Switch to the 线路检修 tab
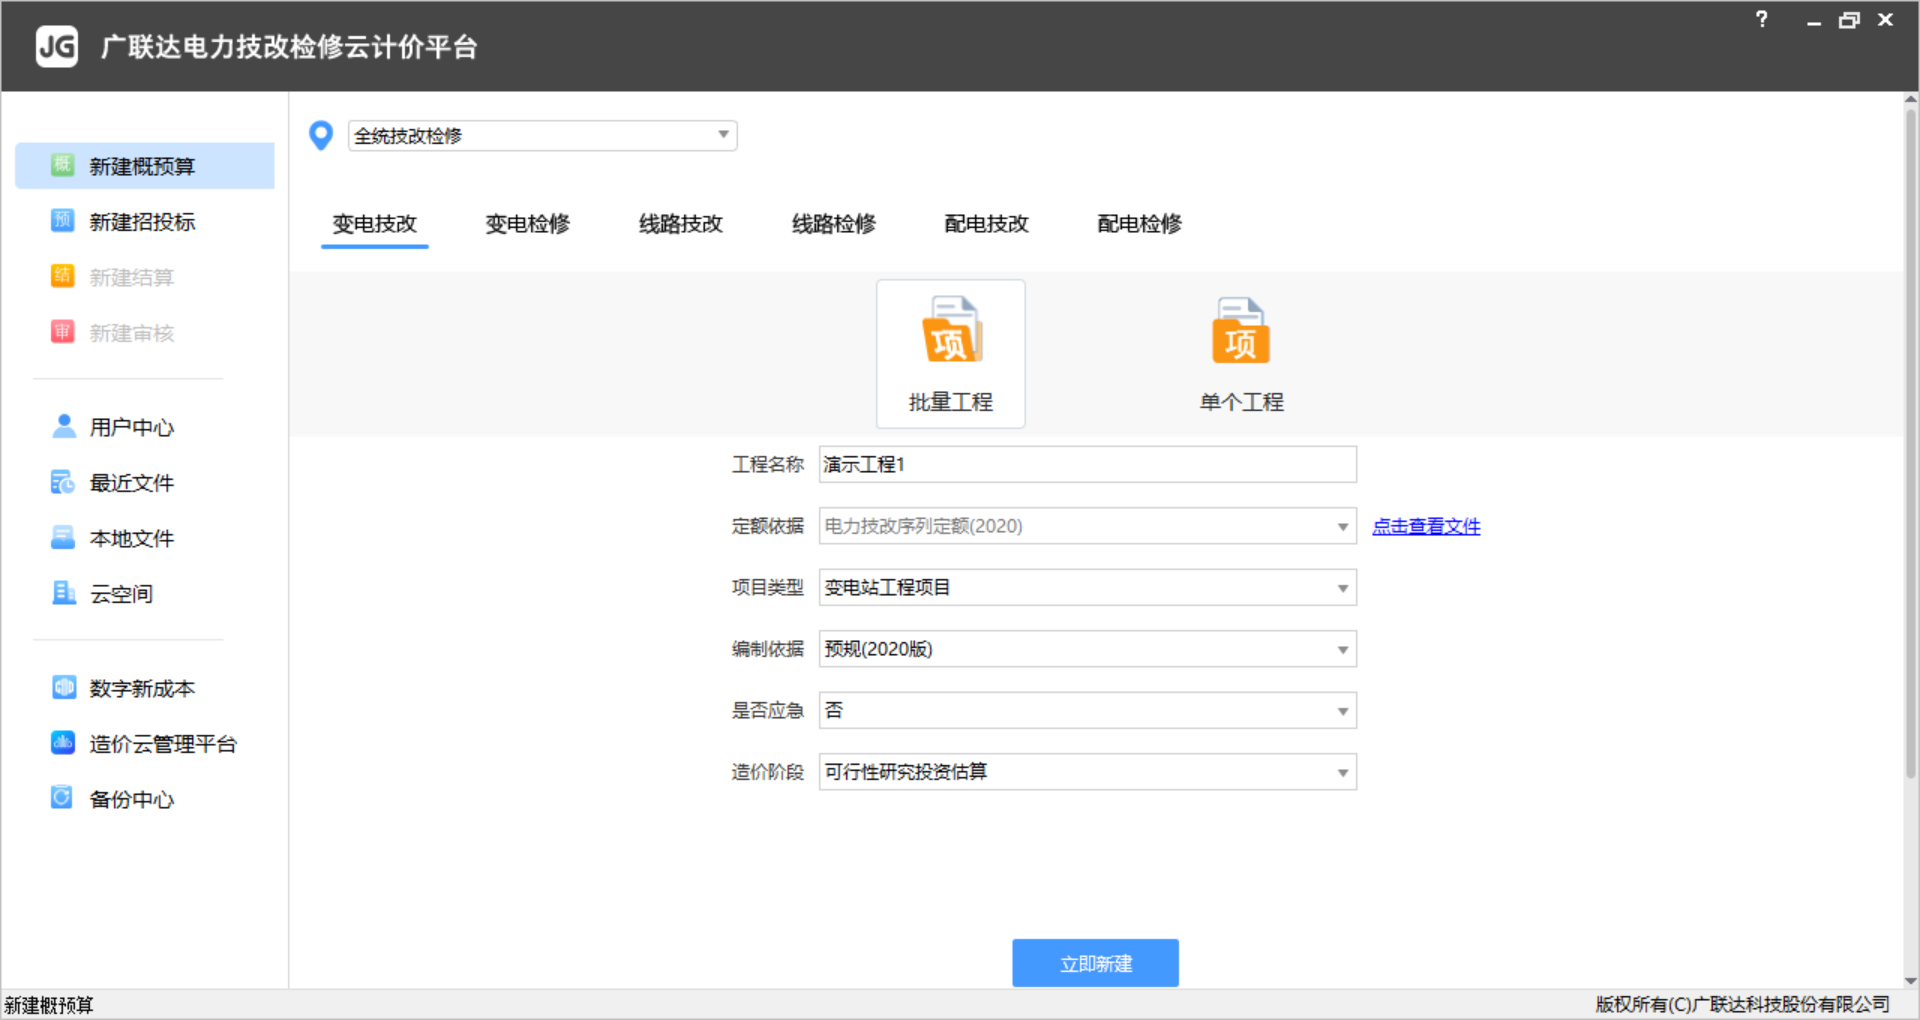The image size is (1920, 1020). point(834,224)
